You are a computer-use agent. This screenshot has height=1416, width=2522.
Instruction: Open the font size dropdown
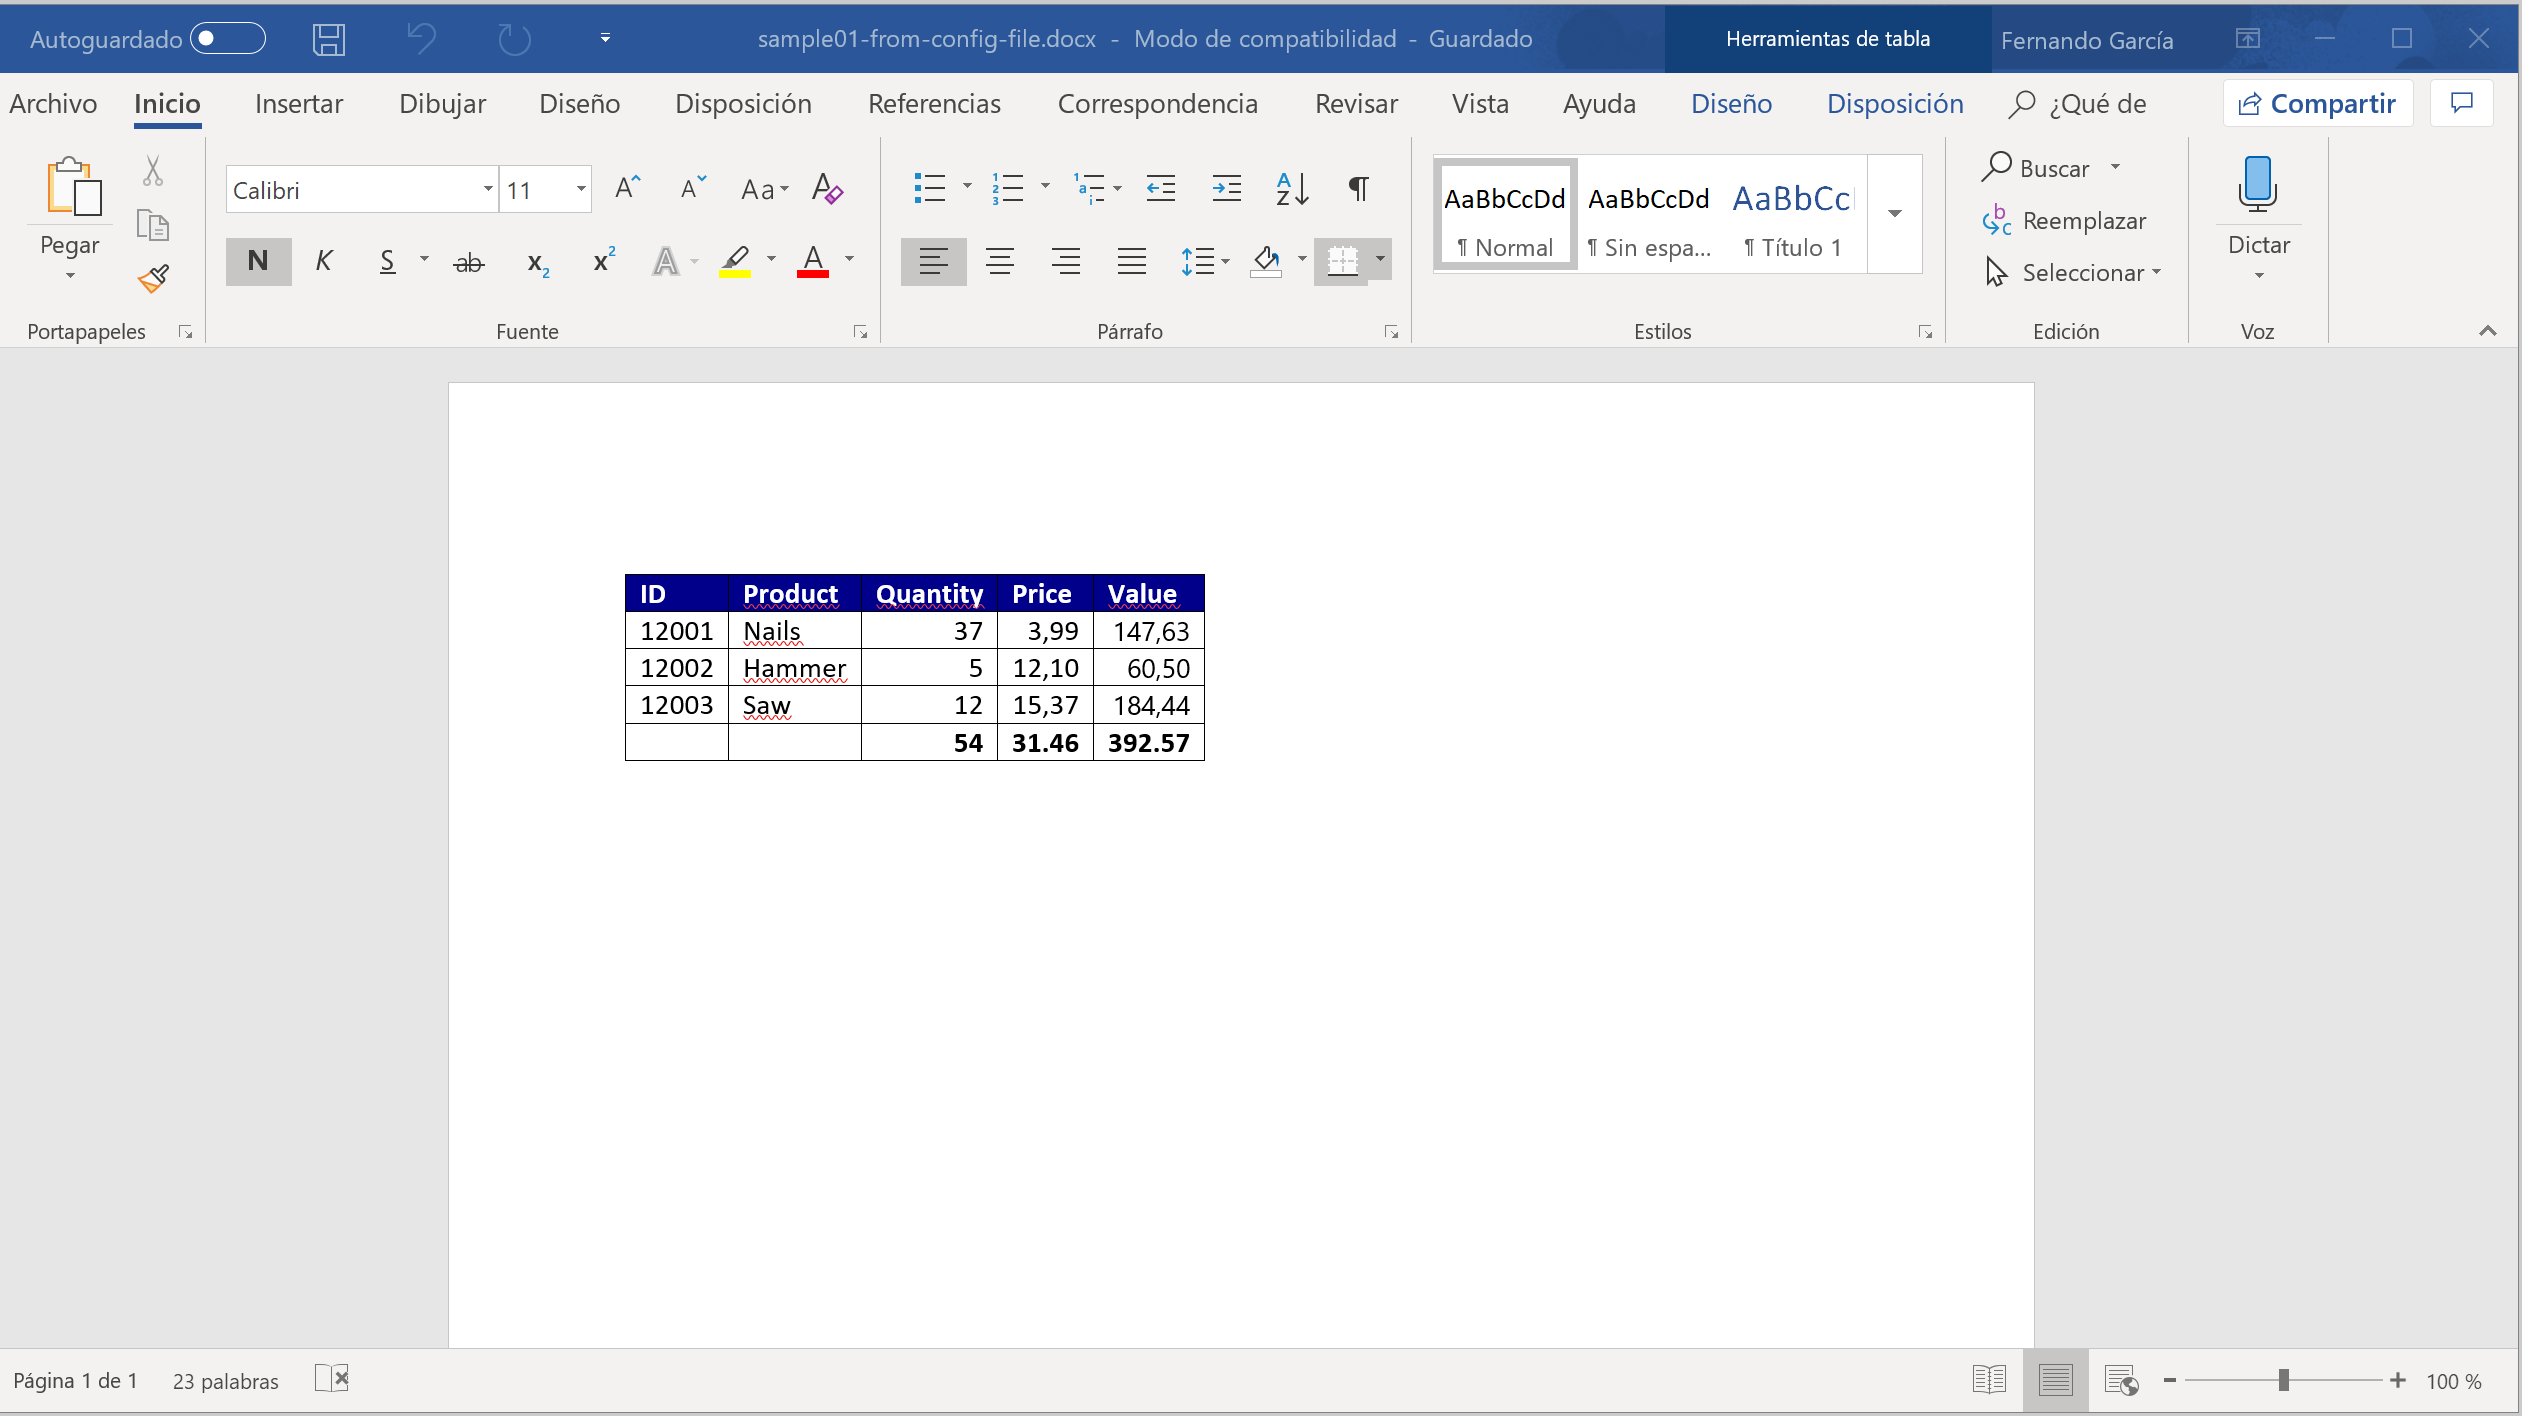click(580, 189)
